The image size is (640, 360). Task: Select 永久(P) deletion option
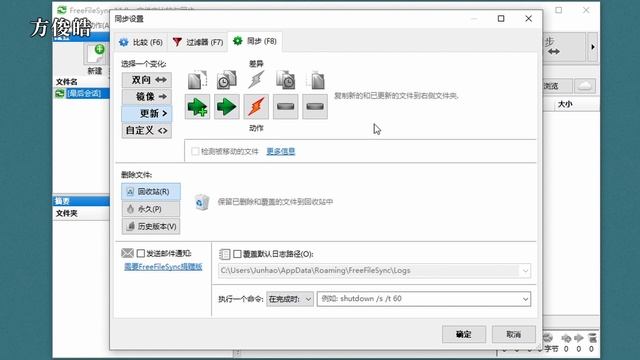click(151, 209)
